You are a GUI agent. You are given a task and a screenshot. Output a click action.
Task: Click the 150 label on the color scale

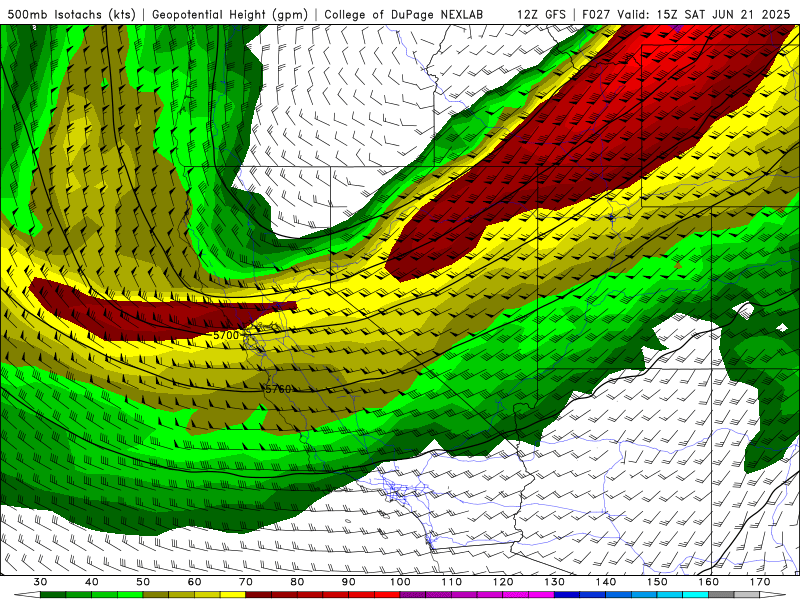click(x=657, y=582)
